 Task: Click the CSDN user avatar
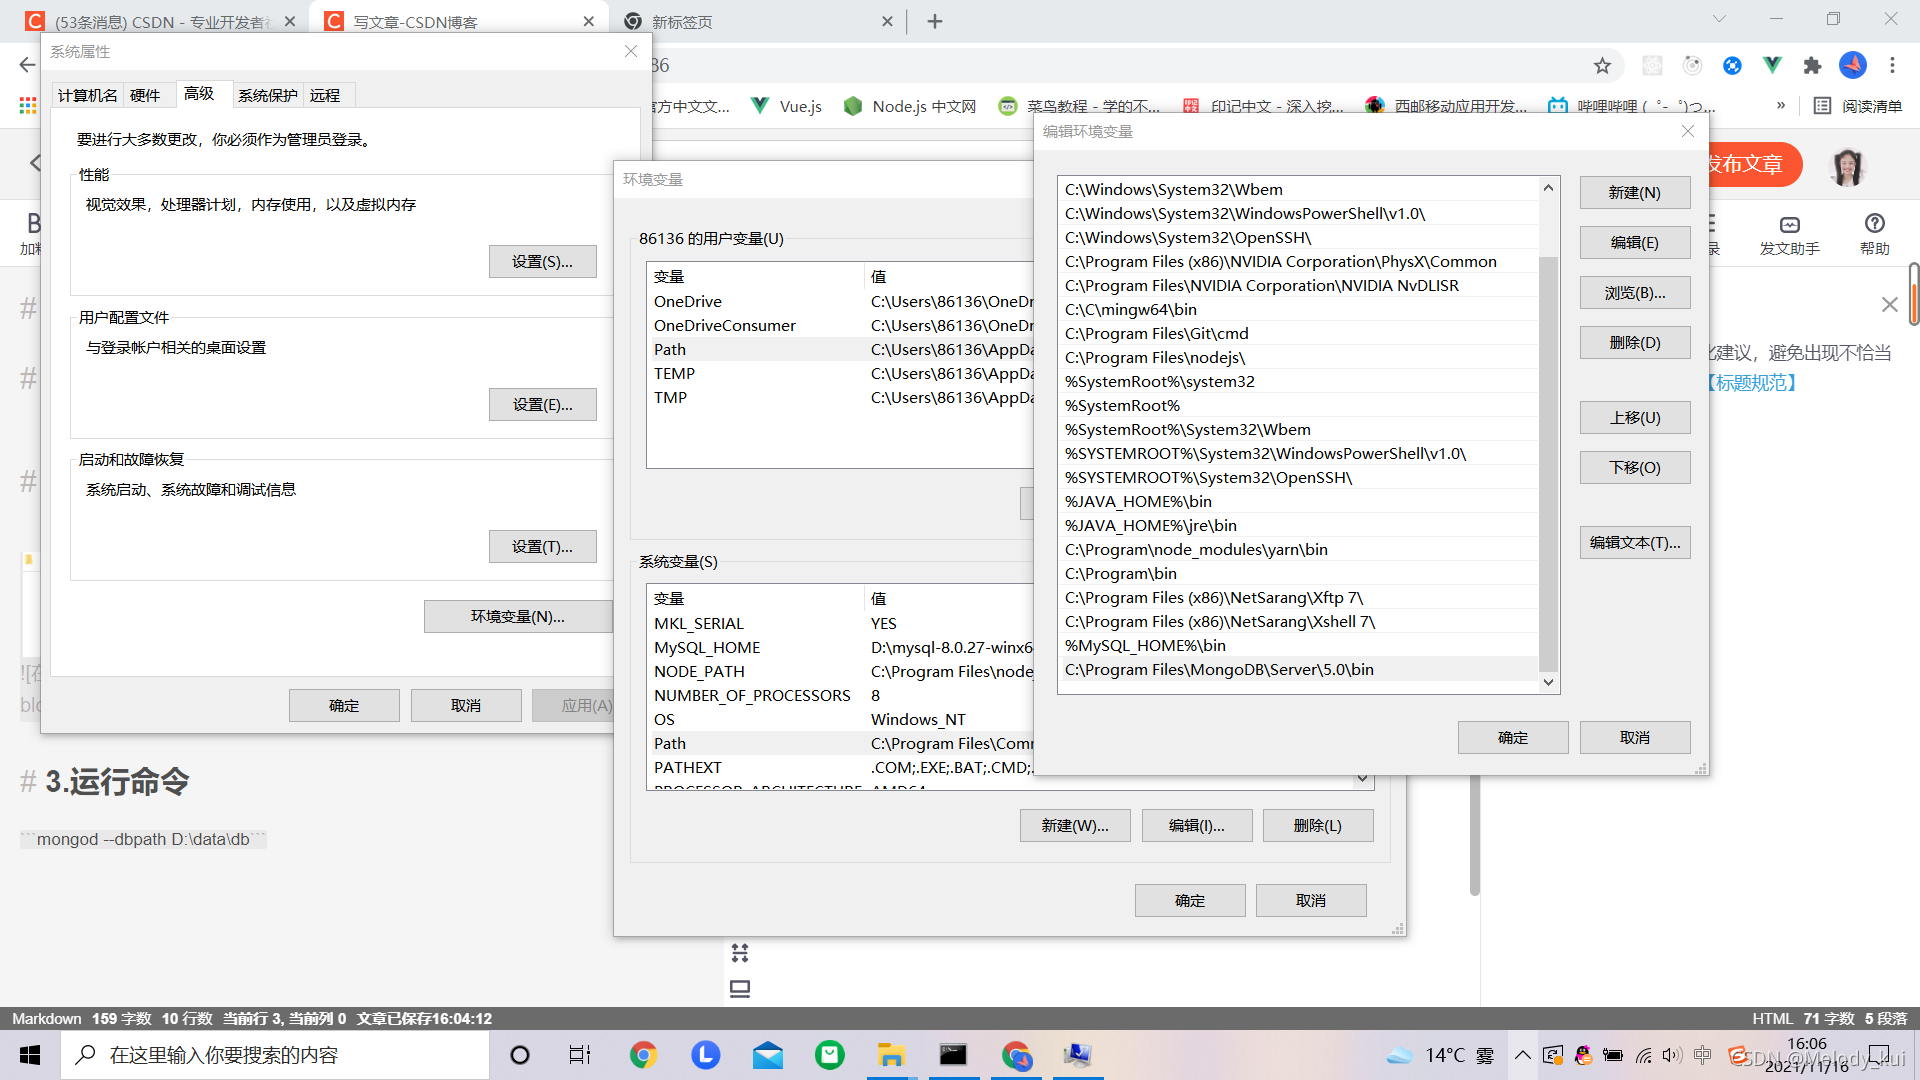tap(1848, 165)
